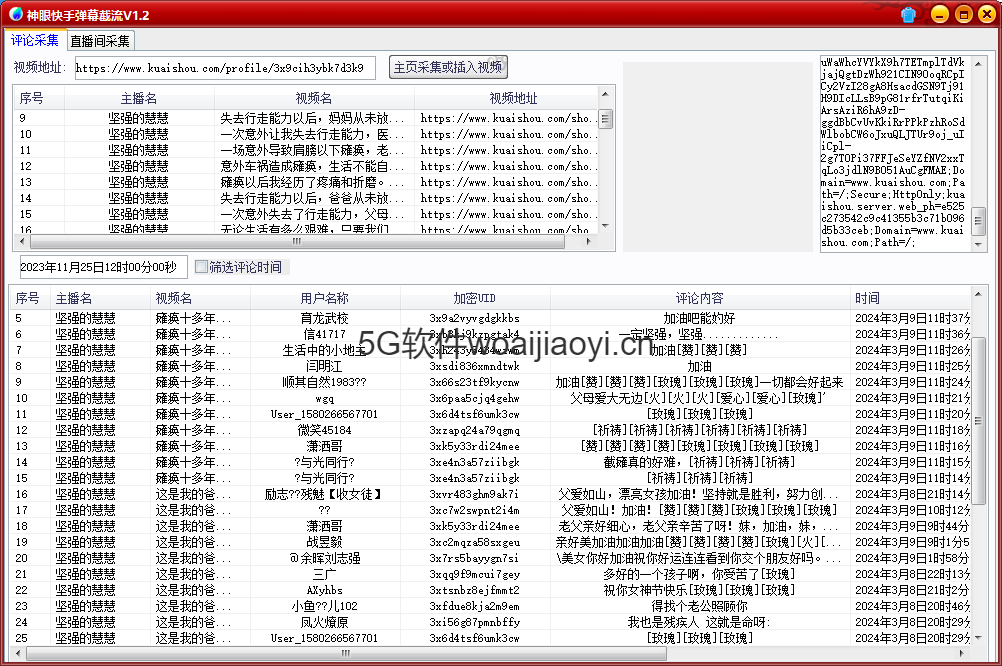Click the comments table 用户名称 column header

pos(325,298)
